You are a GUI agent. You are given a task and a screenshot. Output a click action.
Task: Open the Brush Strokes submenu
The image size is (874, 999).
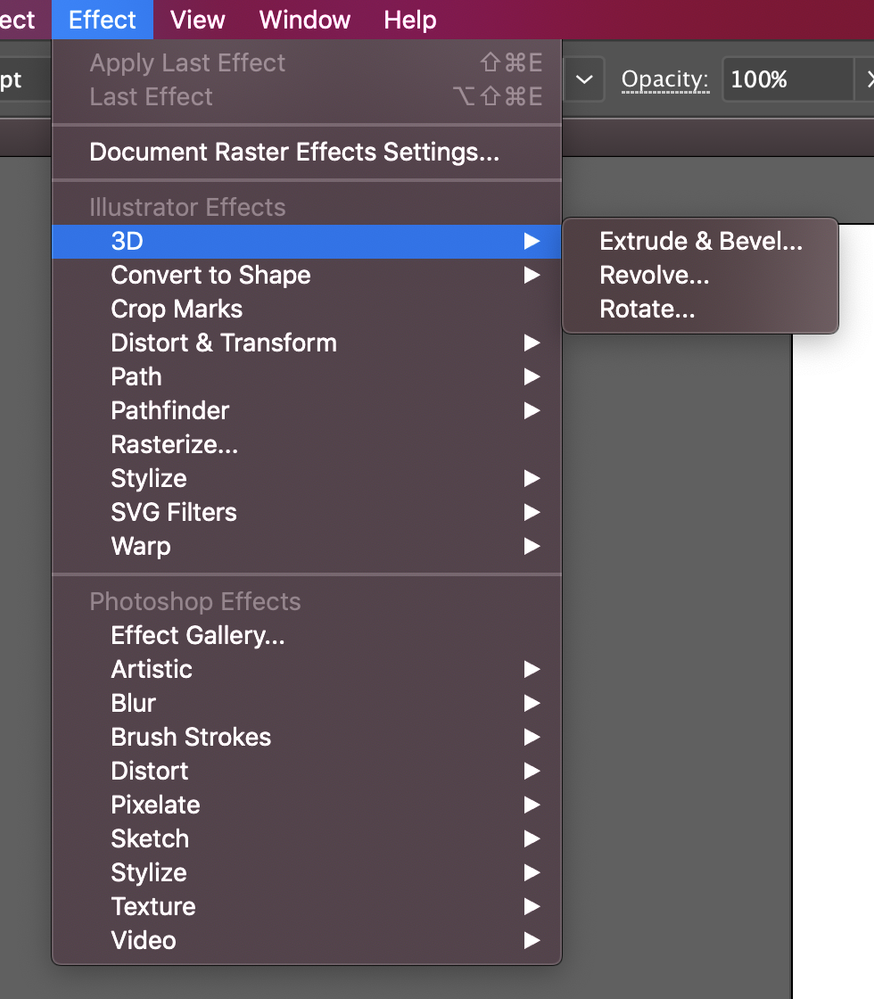[191, 737]
